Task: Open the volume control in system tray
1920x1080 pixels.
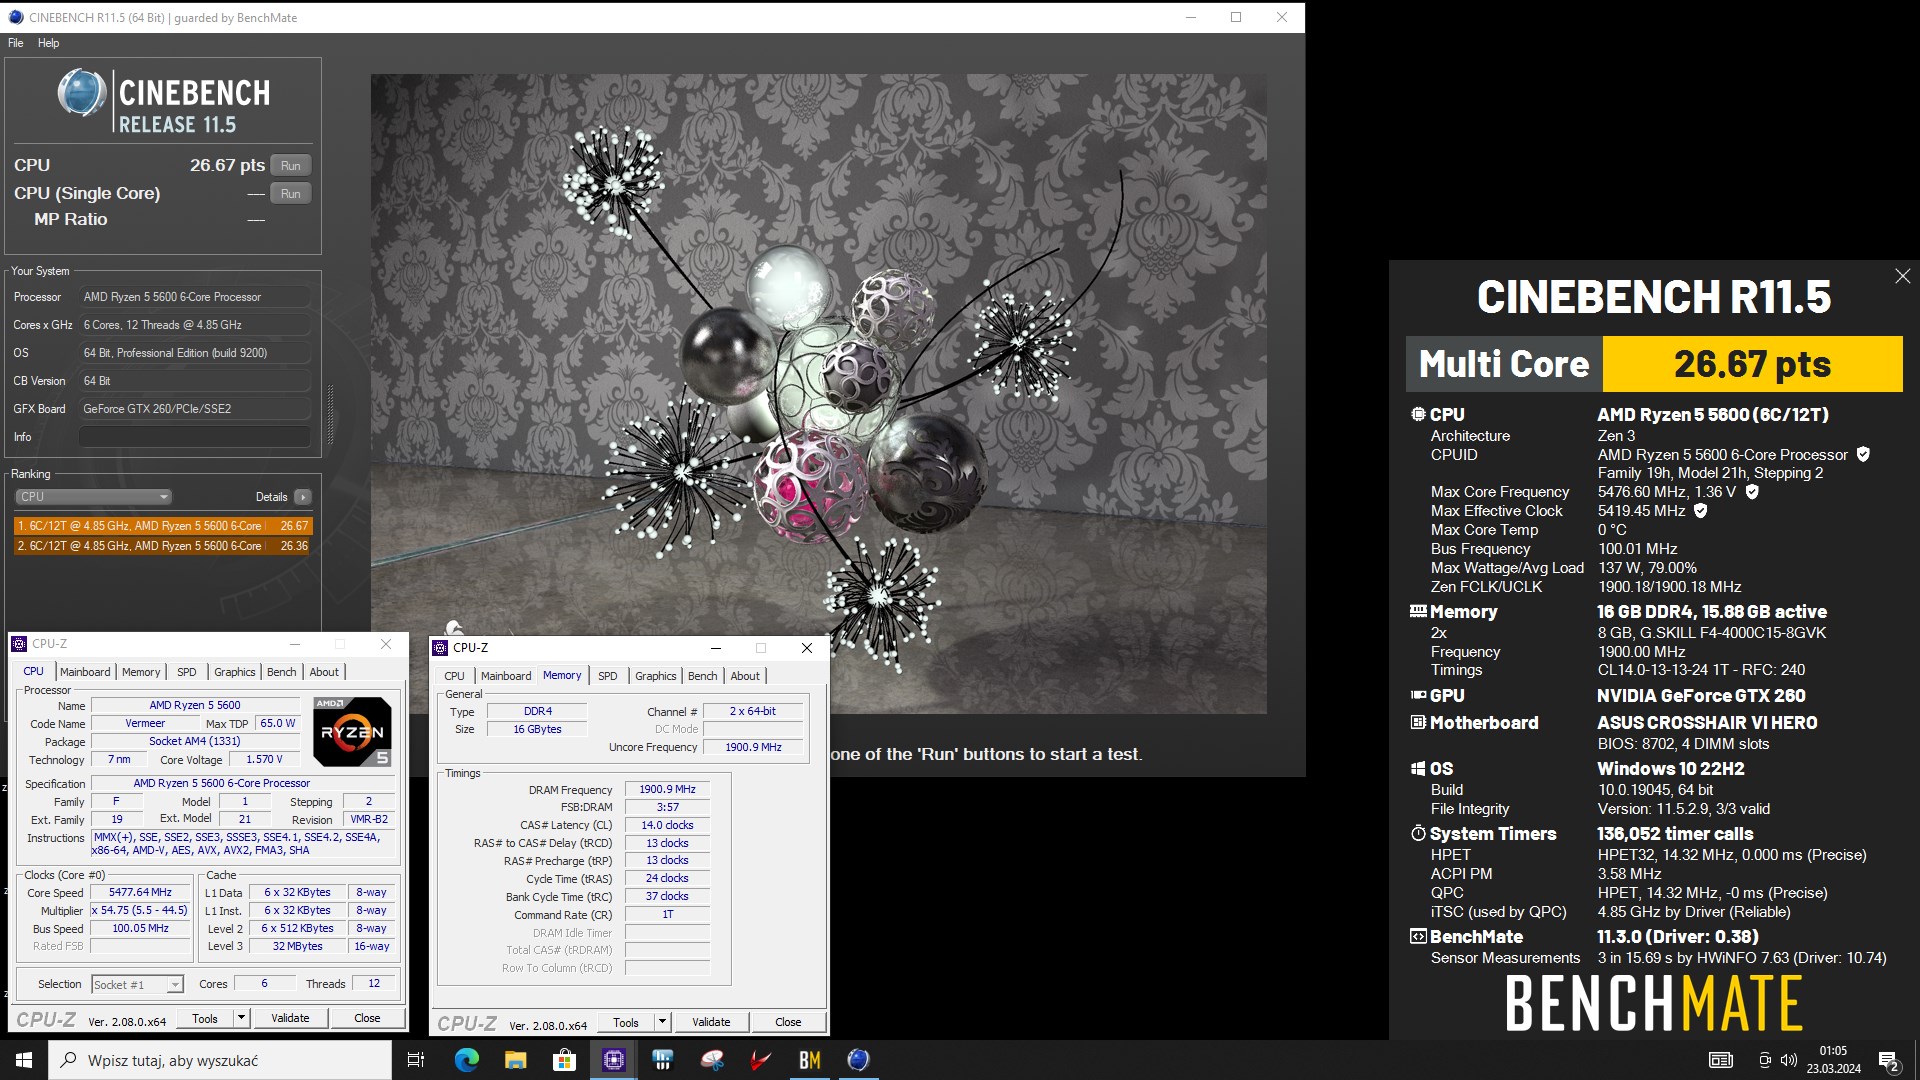Action: 1789,1060
